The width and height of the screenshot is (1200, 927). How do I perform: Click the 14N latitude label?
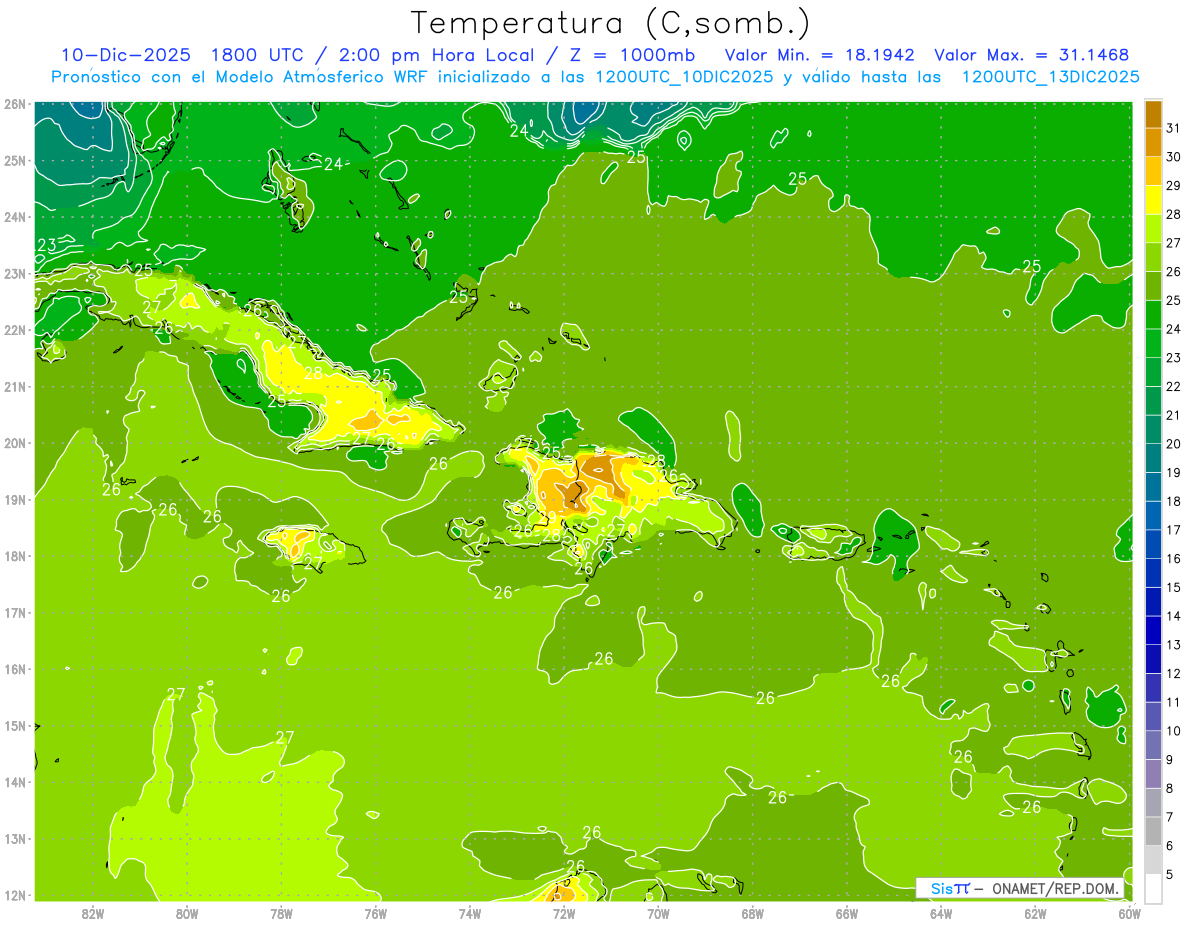tap(14, 782)
